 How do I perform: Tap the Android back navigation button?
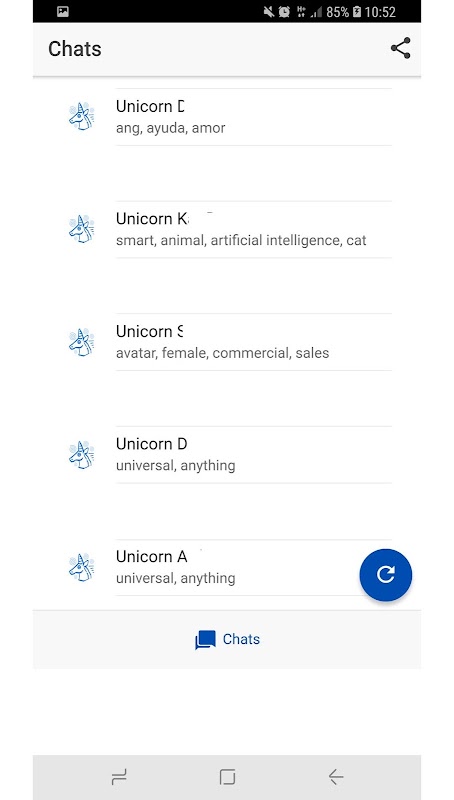coord(336,777)
